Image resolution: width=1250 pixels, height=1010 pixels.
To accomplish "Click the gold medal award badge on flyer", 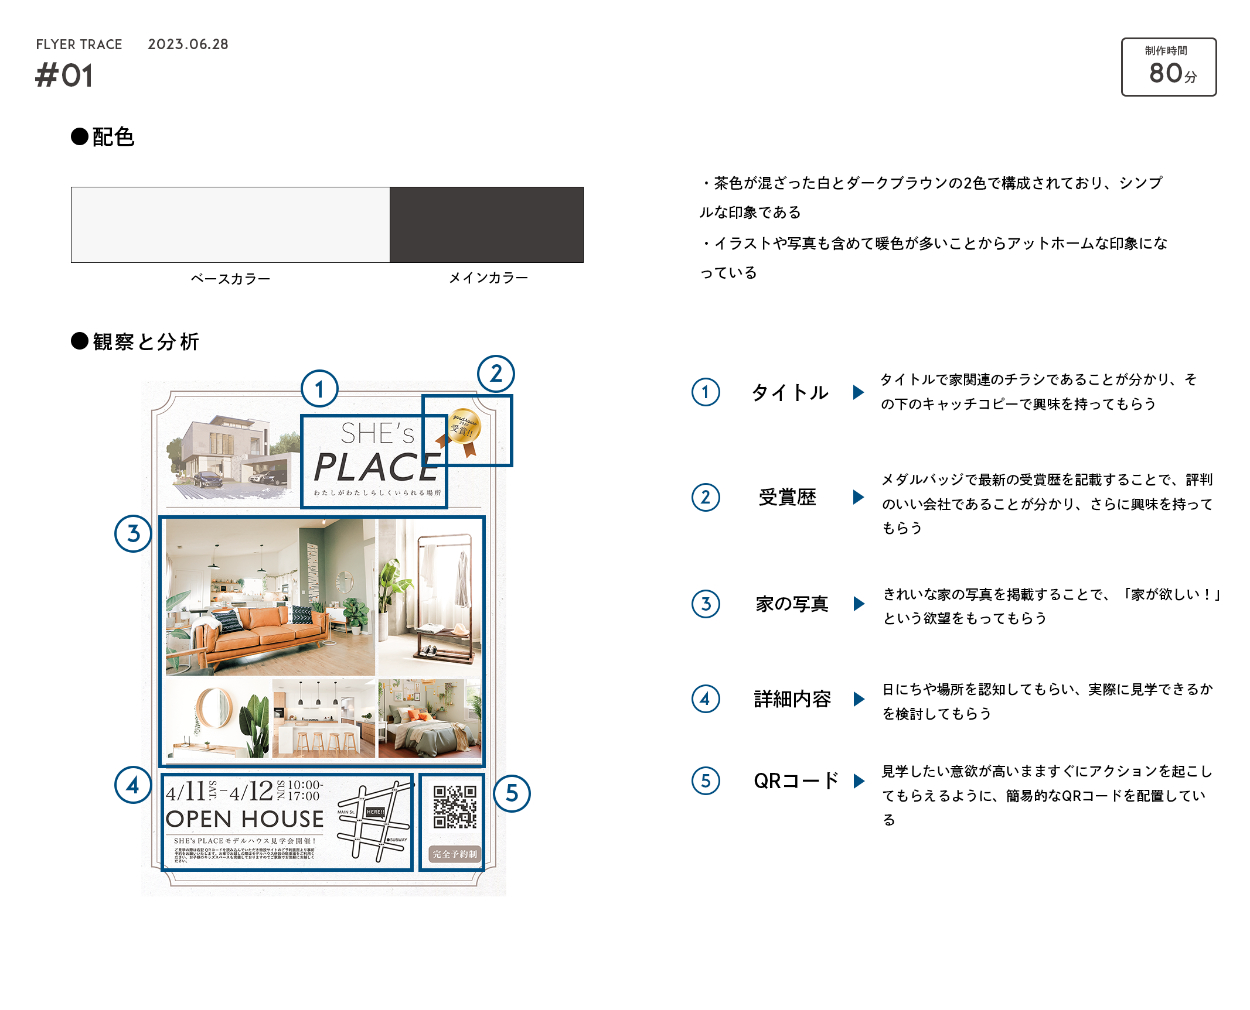I will pyautogui.click(x=462, y=433).
